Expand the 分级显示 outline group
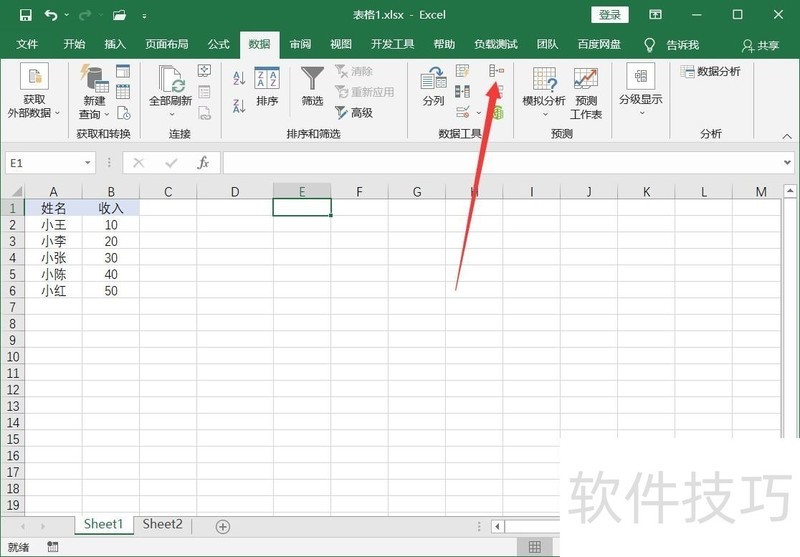The image size is (800, 557). tap(641, 90)
